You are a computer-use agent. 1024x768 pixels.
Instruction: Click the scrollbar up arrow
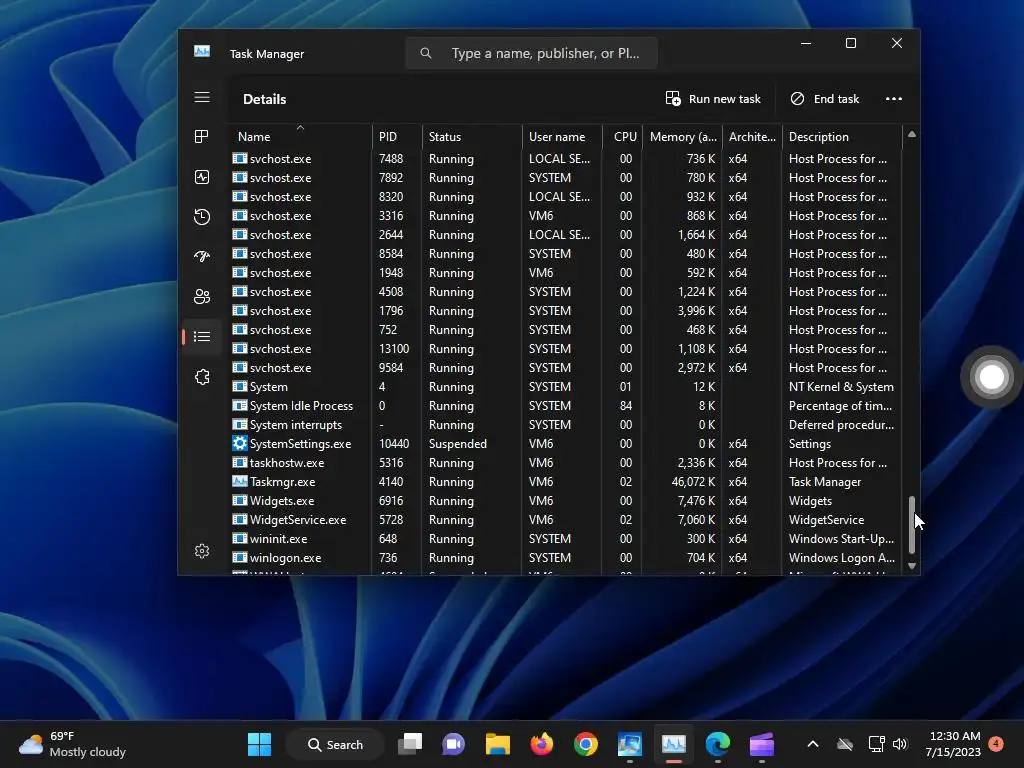912,134
